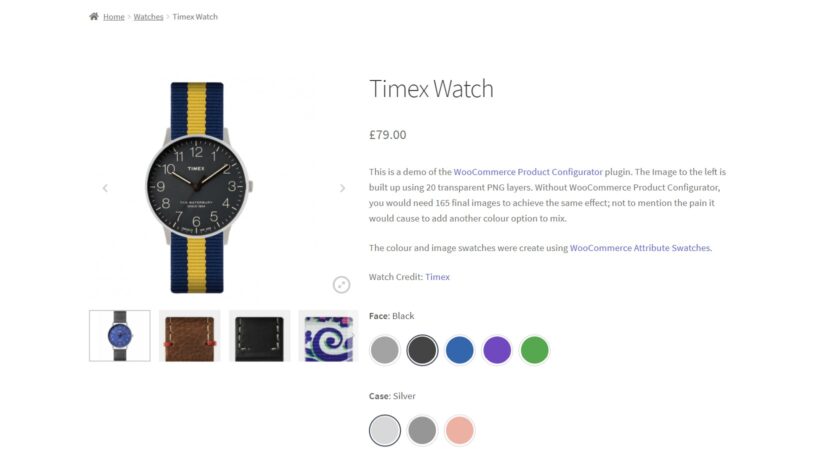Open the Watches breadcrumb link
This screenshot has width=820, height=468.
click(x=149, y=17)
